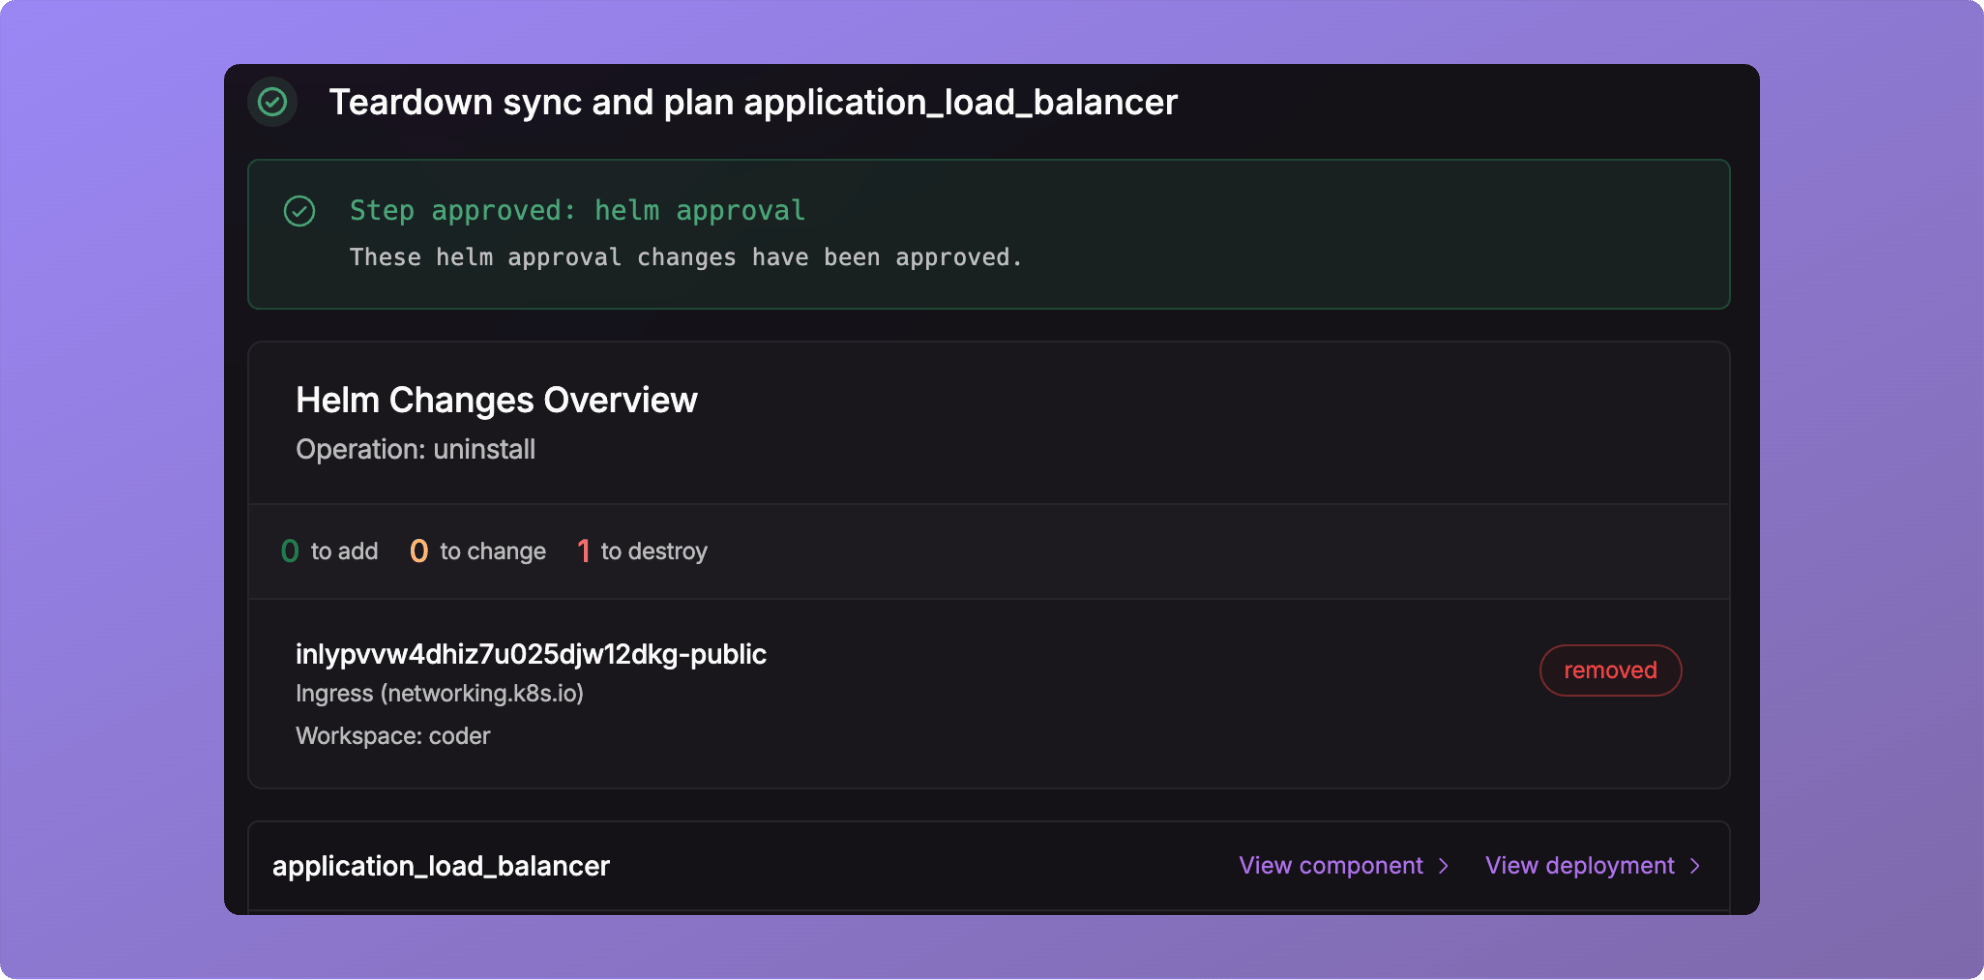This screenshot has height=980, width=1984.
Task: Click the green approval banner panel
Action: pyautogui.click(x=988, y=234)
